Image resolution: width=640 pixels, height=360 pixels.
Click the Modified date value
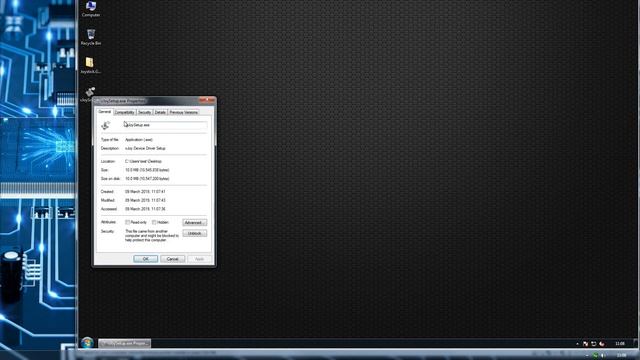coord(145,200)
